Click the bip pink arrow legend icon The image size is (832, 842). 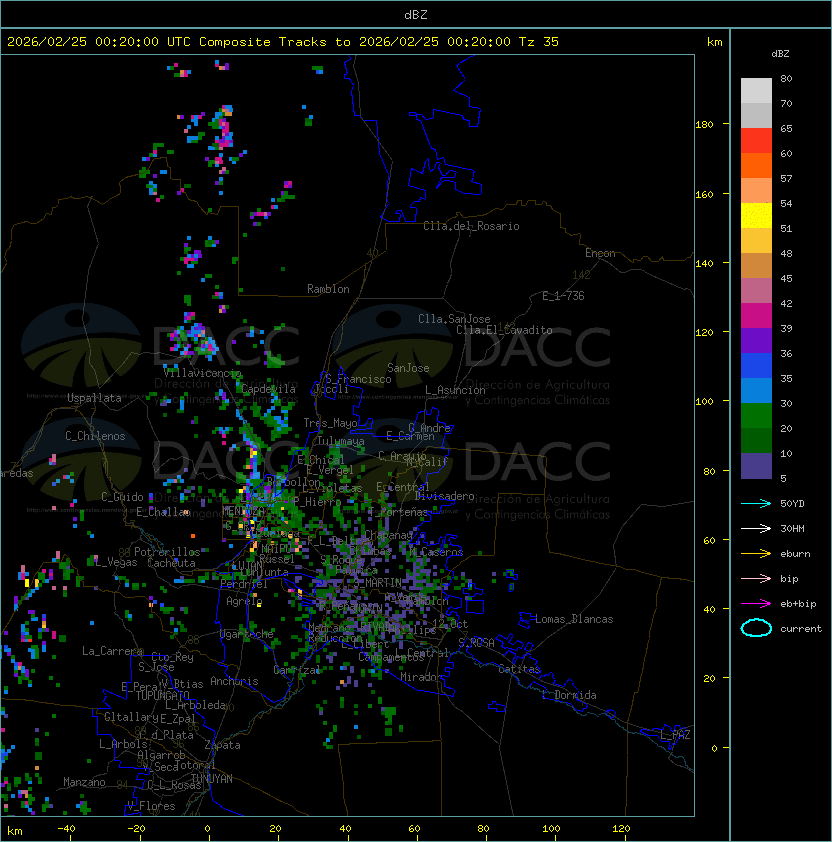(x=756, y=578)
